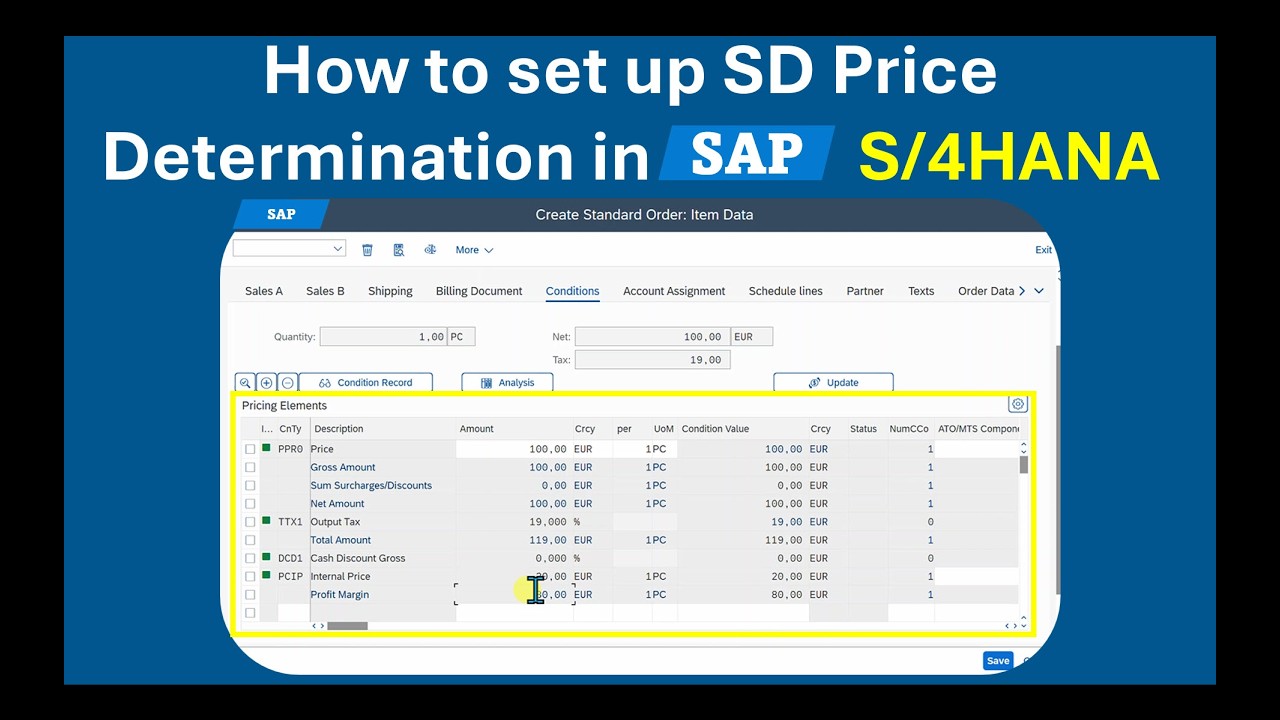Expand the More menu
Screen dimensions: 1280x720
tap(474, 250)
